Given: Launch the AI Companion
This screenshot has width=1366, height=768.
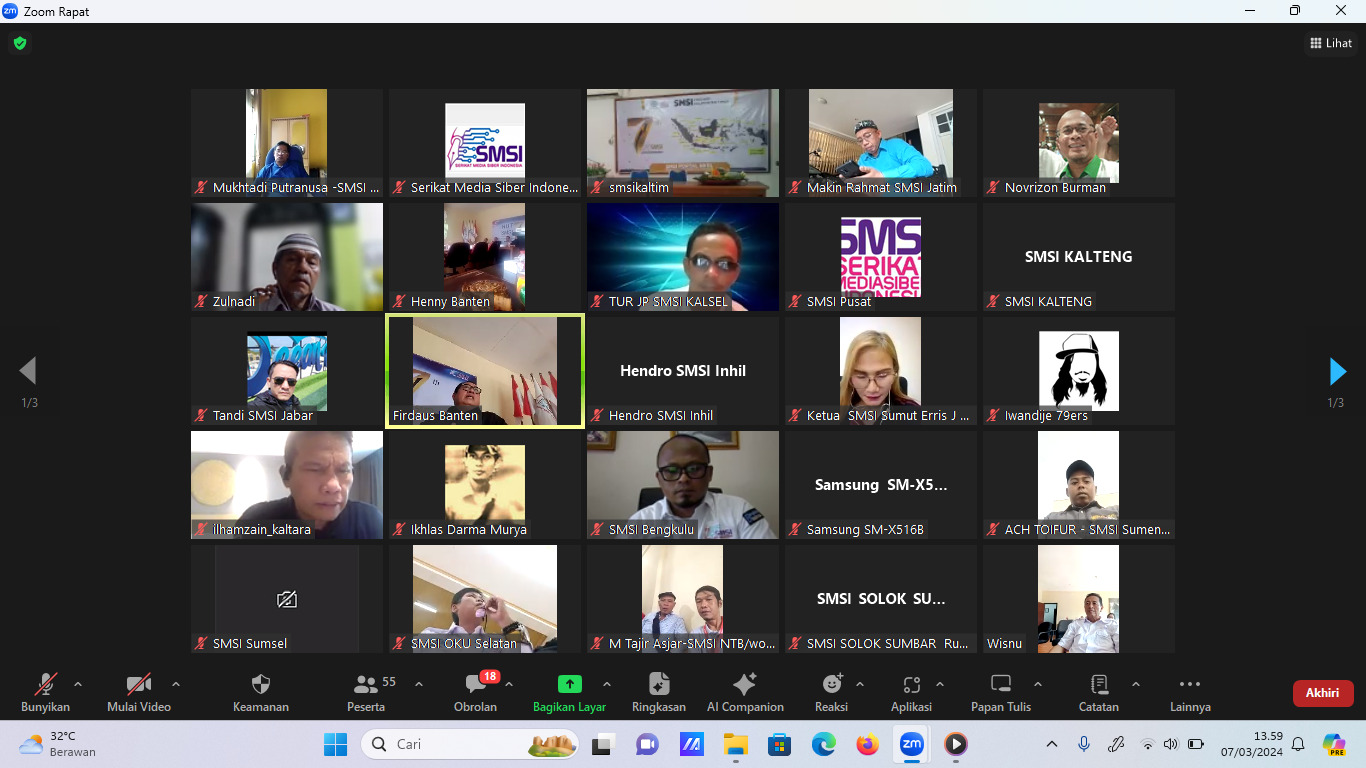Looking at the screenshot, I should (x=745, y=684).
